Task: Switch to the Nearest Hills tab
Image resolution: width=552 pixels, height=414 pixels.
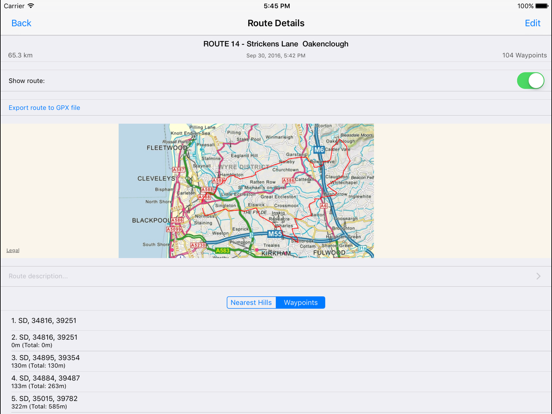Action: pos(251,302)
